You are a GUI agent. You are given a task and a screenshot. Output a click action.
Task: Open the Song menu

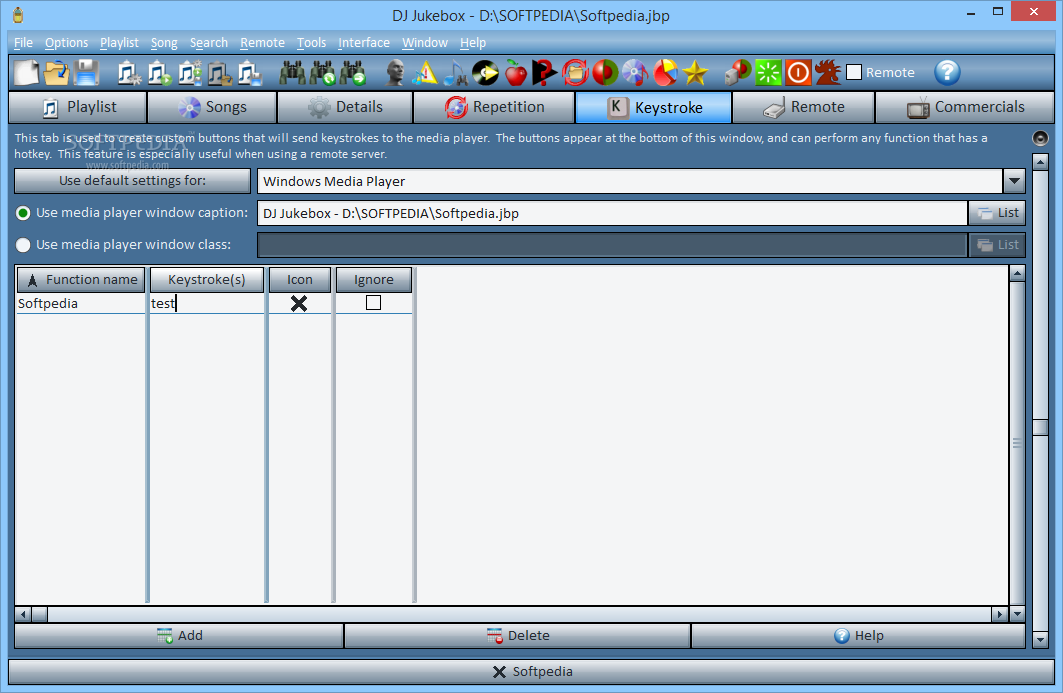164,43
